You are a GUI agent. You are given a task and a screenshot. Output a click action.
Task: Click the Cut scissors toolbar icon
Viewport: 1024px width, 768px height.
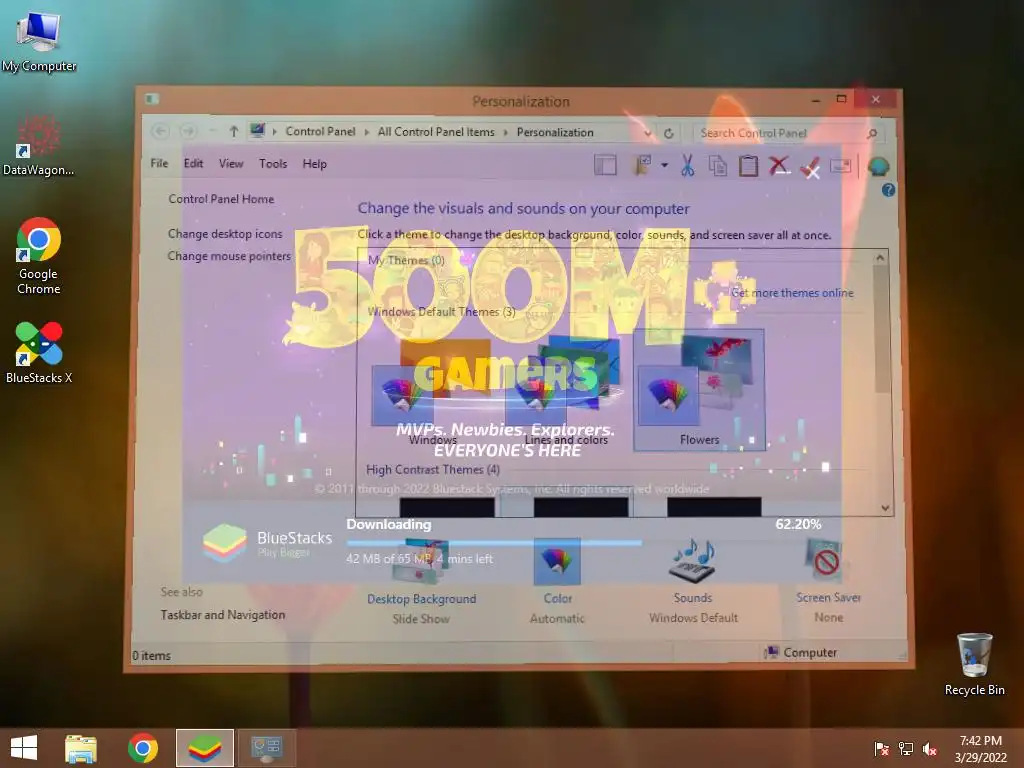pos(687,165)
